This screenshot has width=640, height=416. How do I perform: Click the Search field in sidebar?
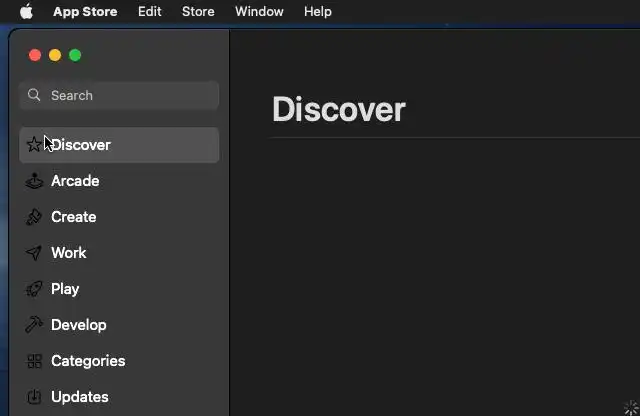[x=119, y=95]
